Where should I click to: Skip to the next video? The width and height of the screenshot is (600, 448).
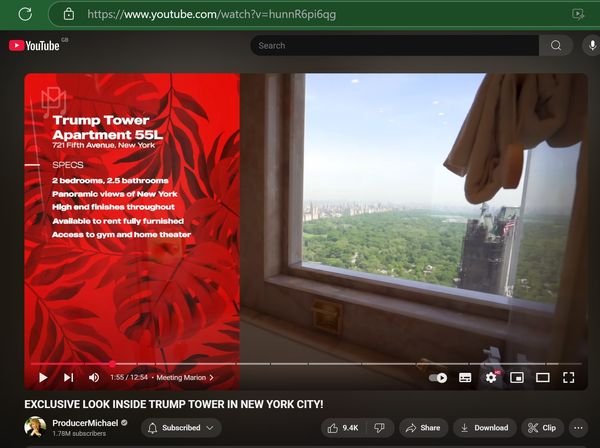68,378
